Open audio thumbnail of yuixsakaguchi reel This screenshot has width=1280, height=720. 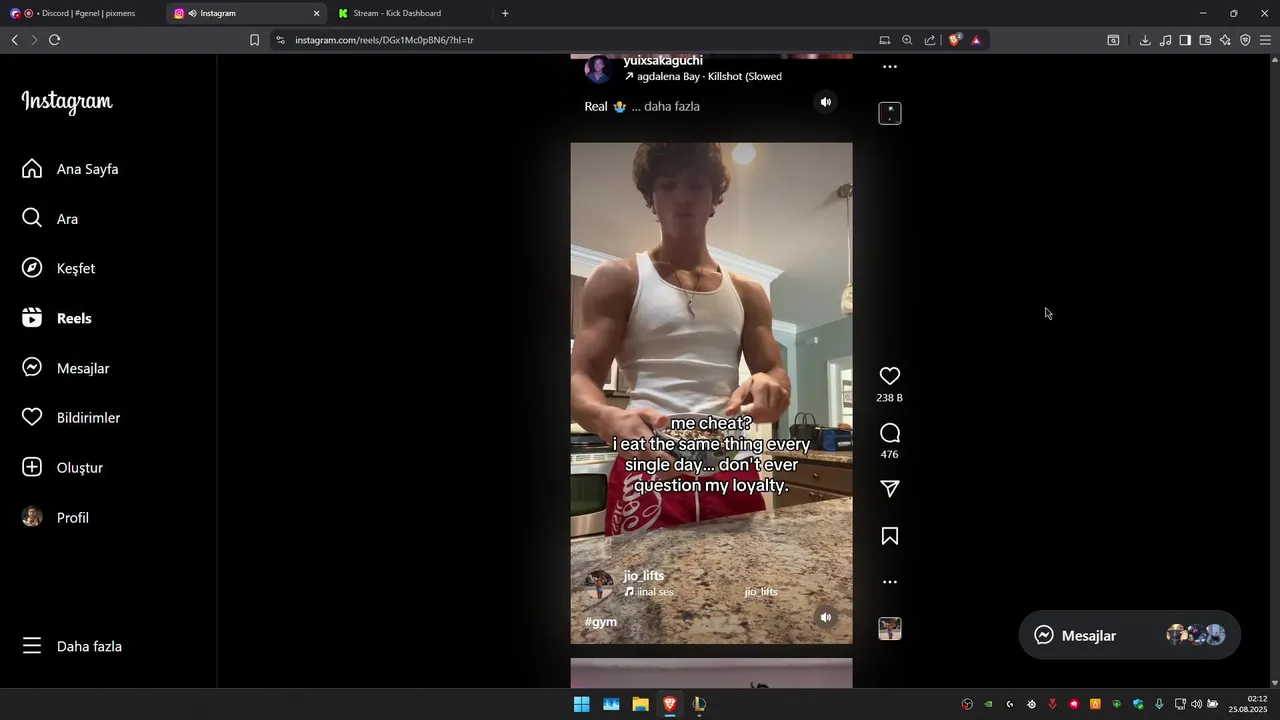click(x=890, y=113)
